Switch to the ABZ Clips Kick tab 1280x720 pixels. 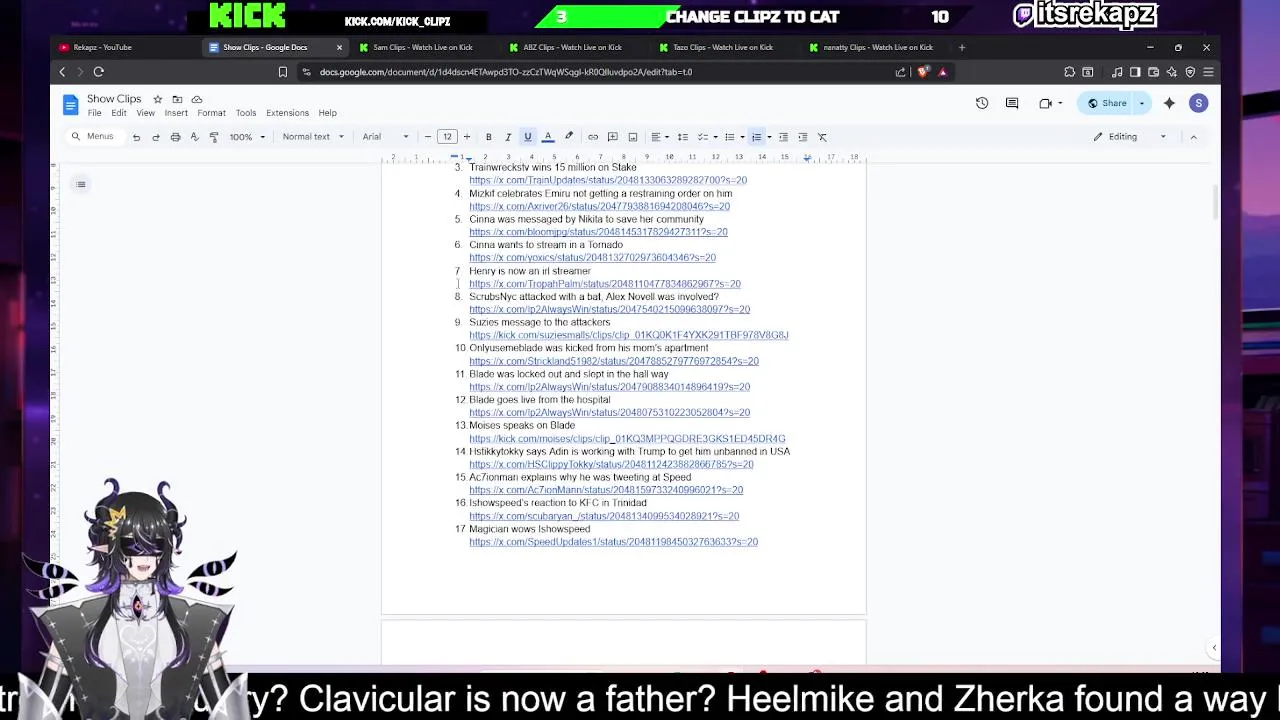(x=572, y=47)
